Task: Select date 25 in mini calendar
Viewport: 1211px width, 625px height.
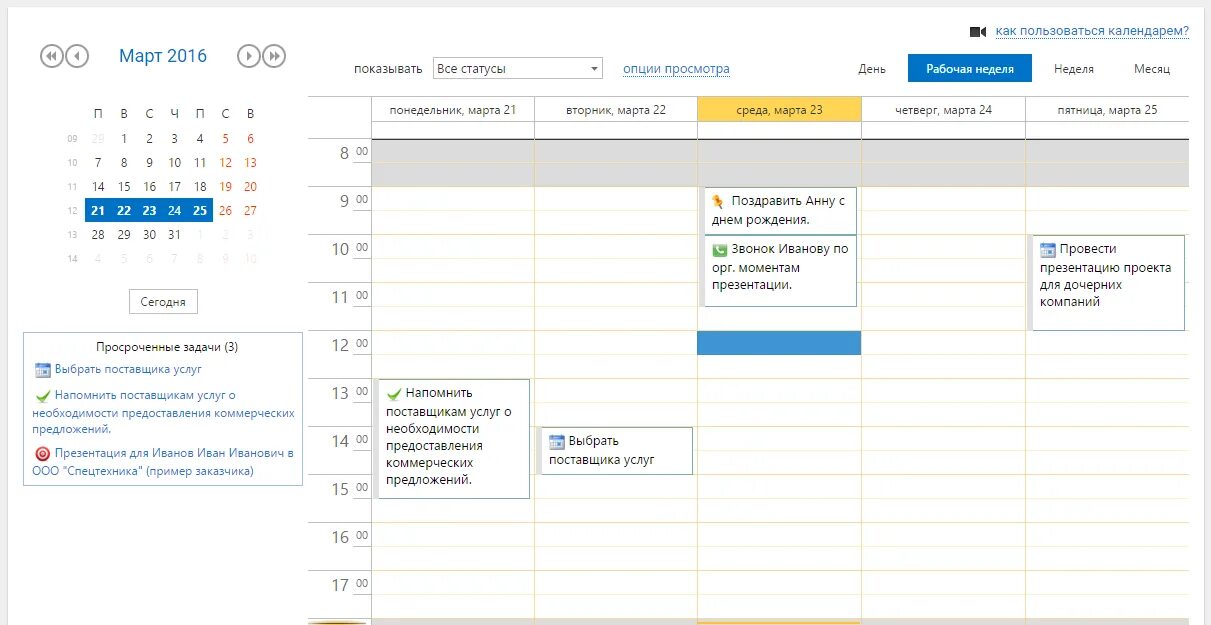Action: click(x=200, y=210)
